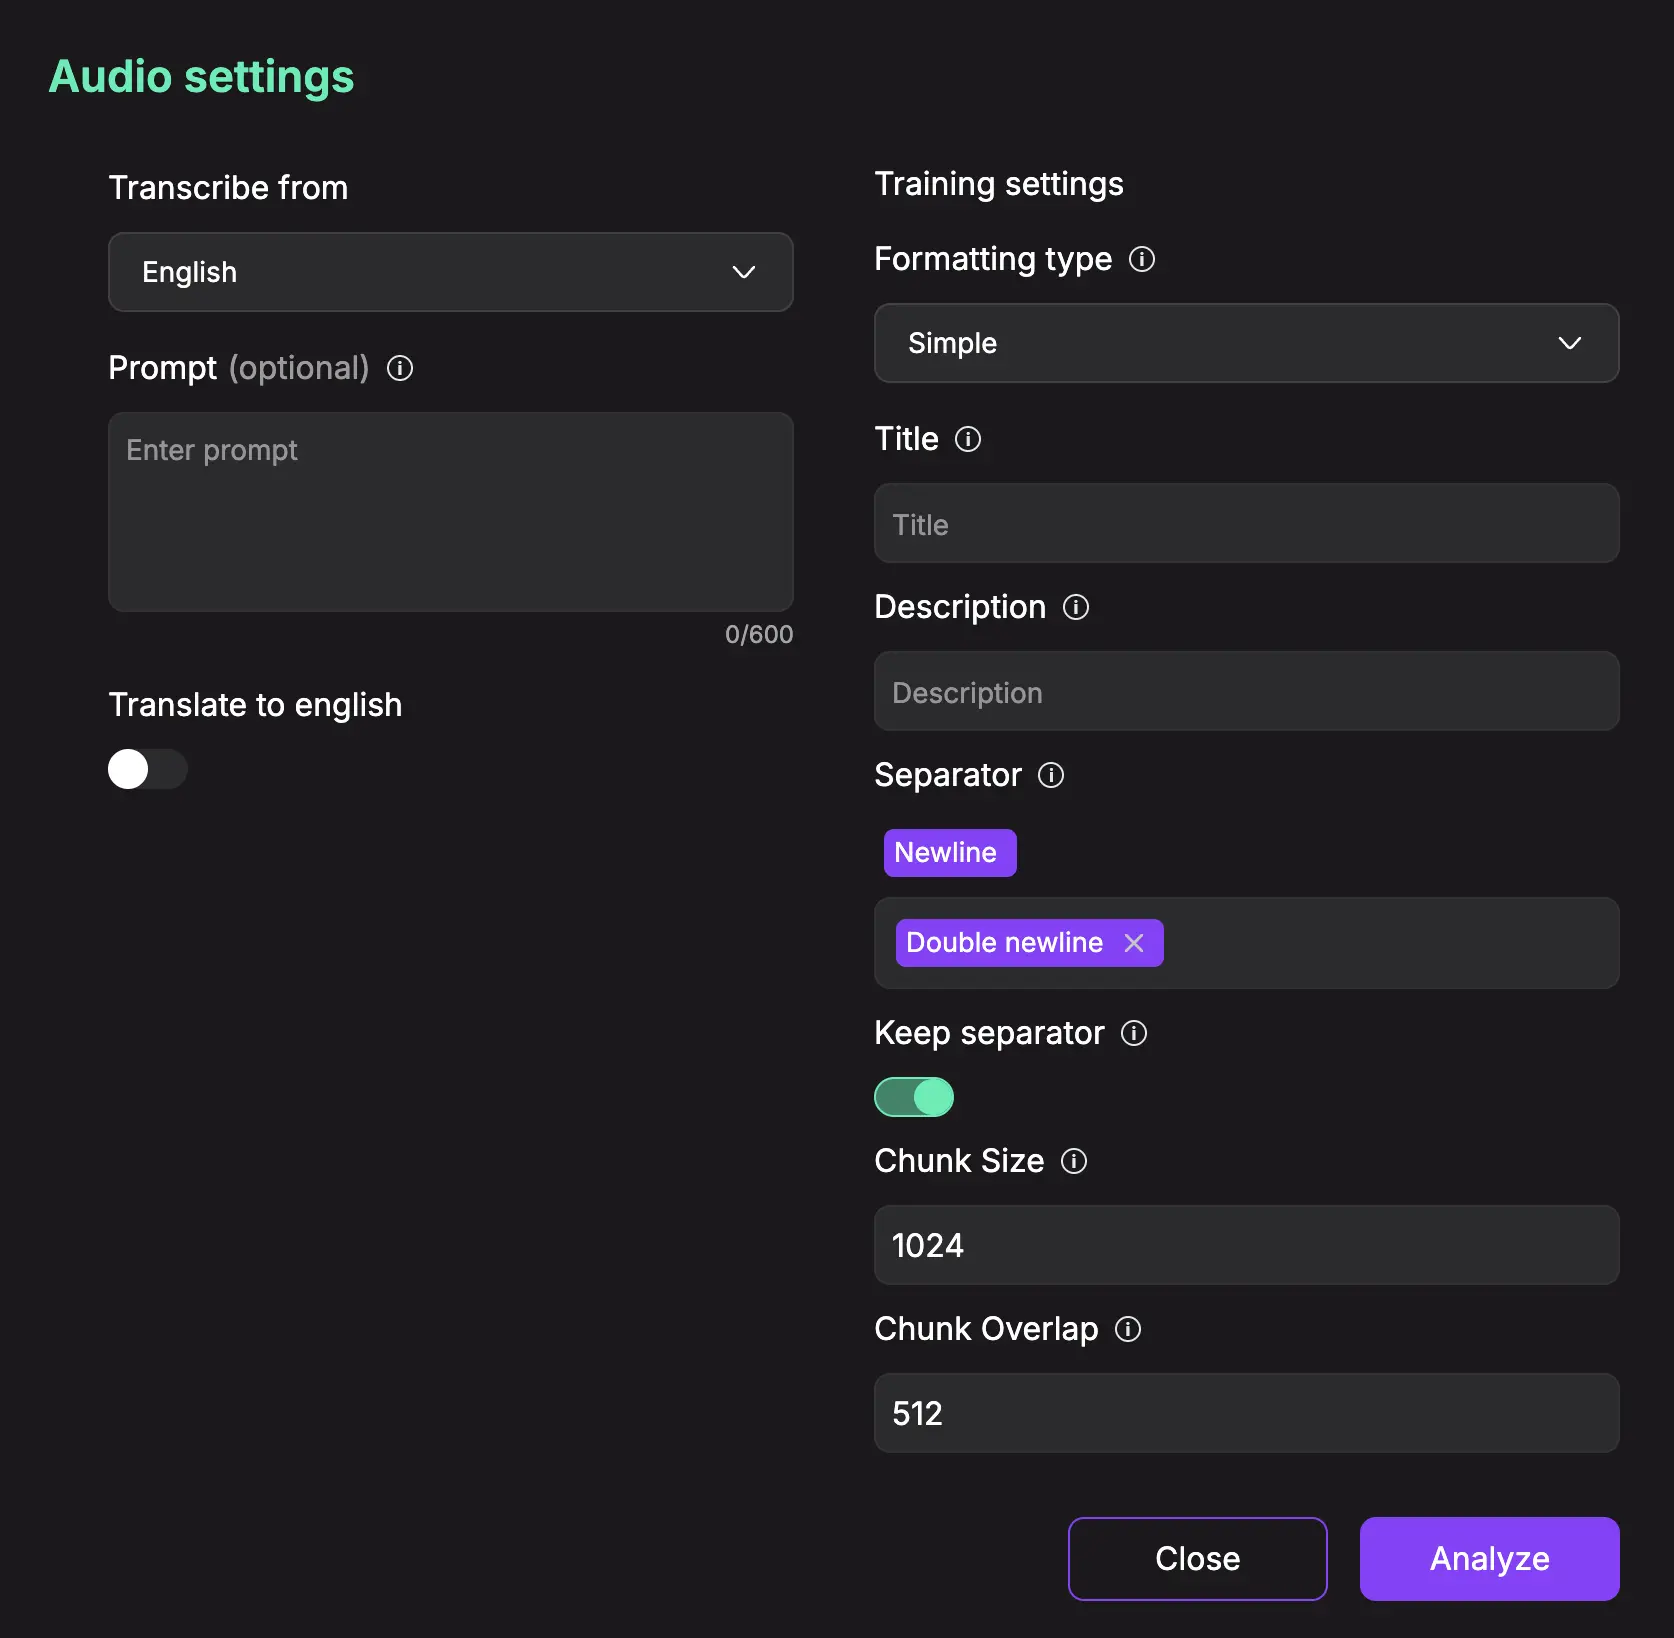Screen dimensions: 1674x1638
Task: Toggle Translate to english switch
Action: 148,769
